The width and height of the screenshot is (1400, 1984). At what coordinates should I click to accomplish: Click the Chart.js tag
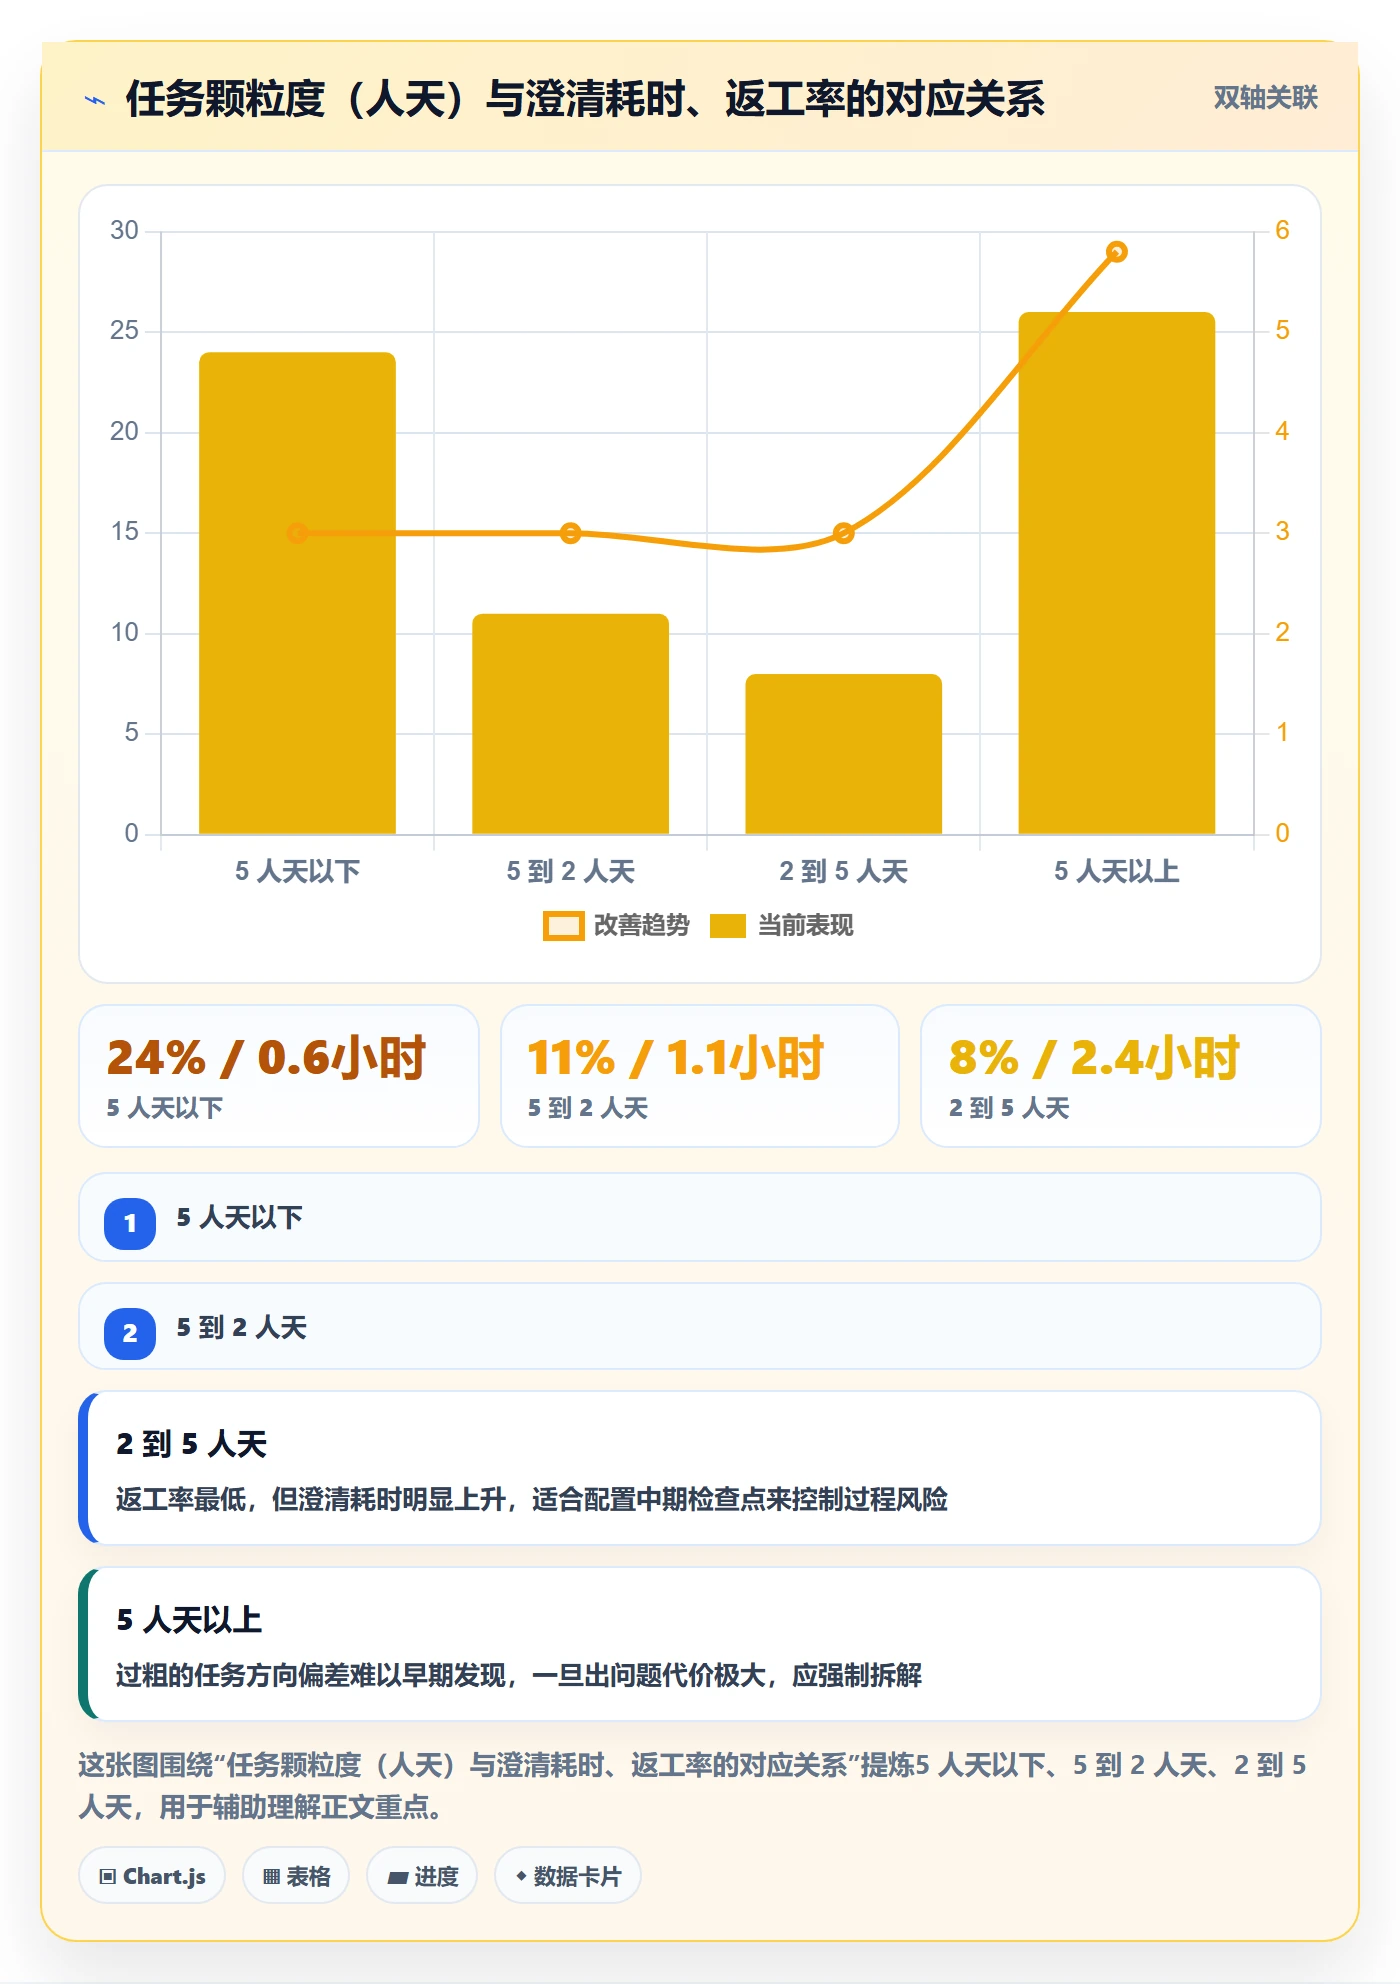click(x=152, y=1876)
